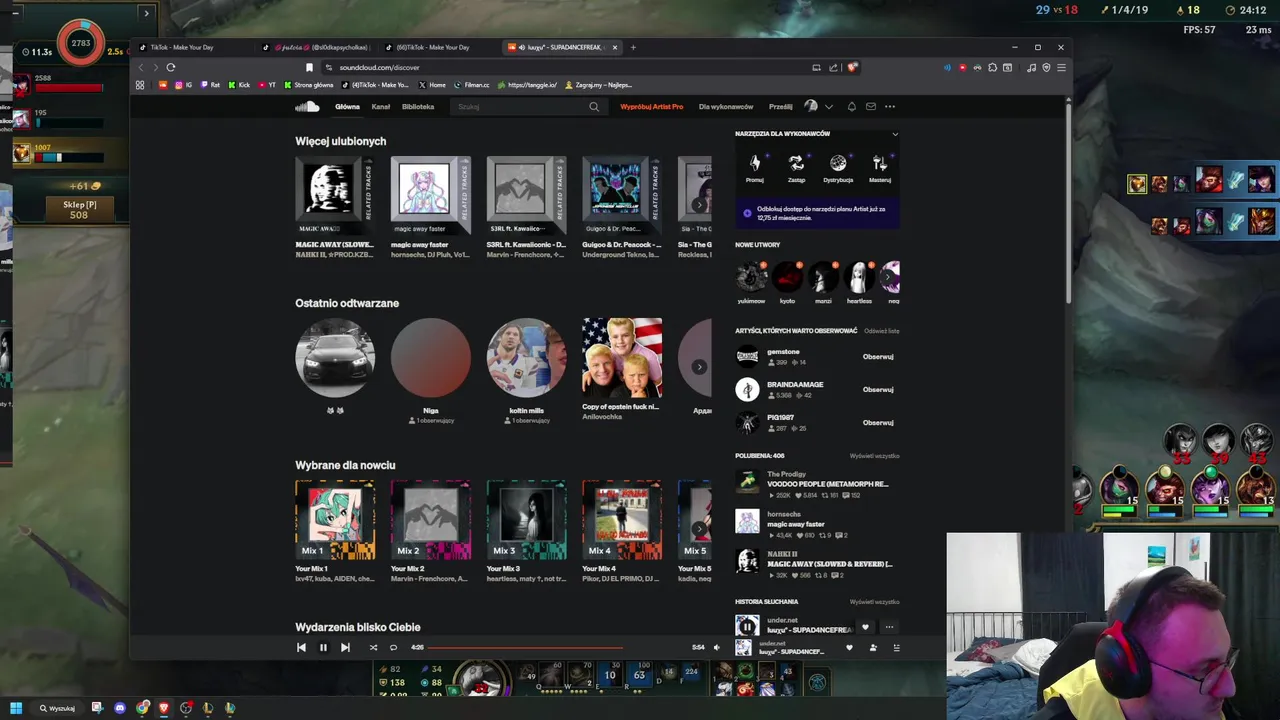Screen dimensions: 1280x720
Task: Click Odśwież listę for suggested artists
Action: tap(882, 331)
